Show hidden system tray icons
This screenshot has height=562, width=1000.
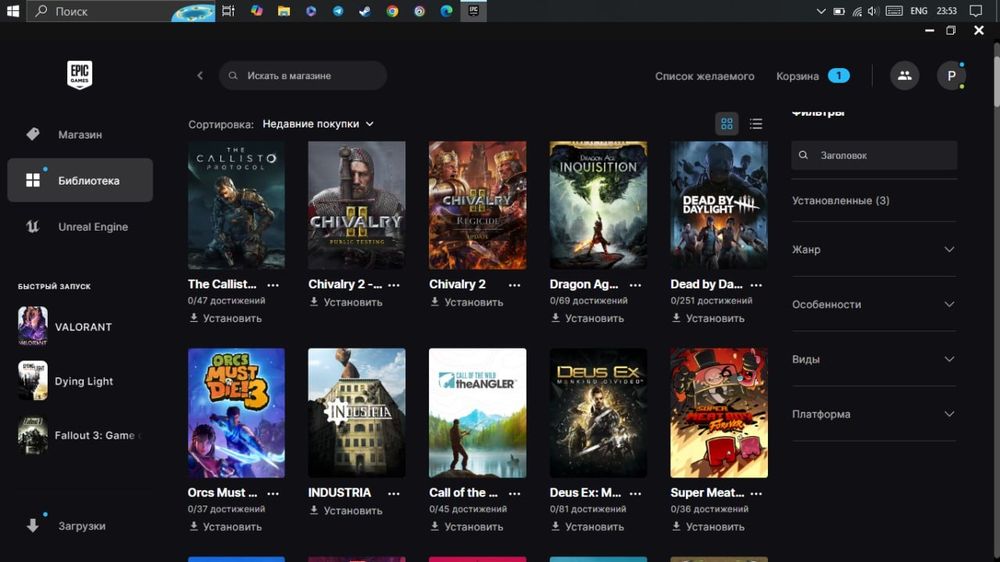pos(821,11)
